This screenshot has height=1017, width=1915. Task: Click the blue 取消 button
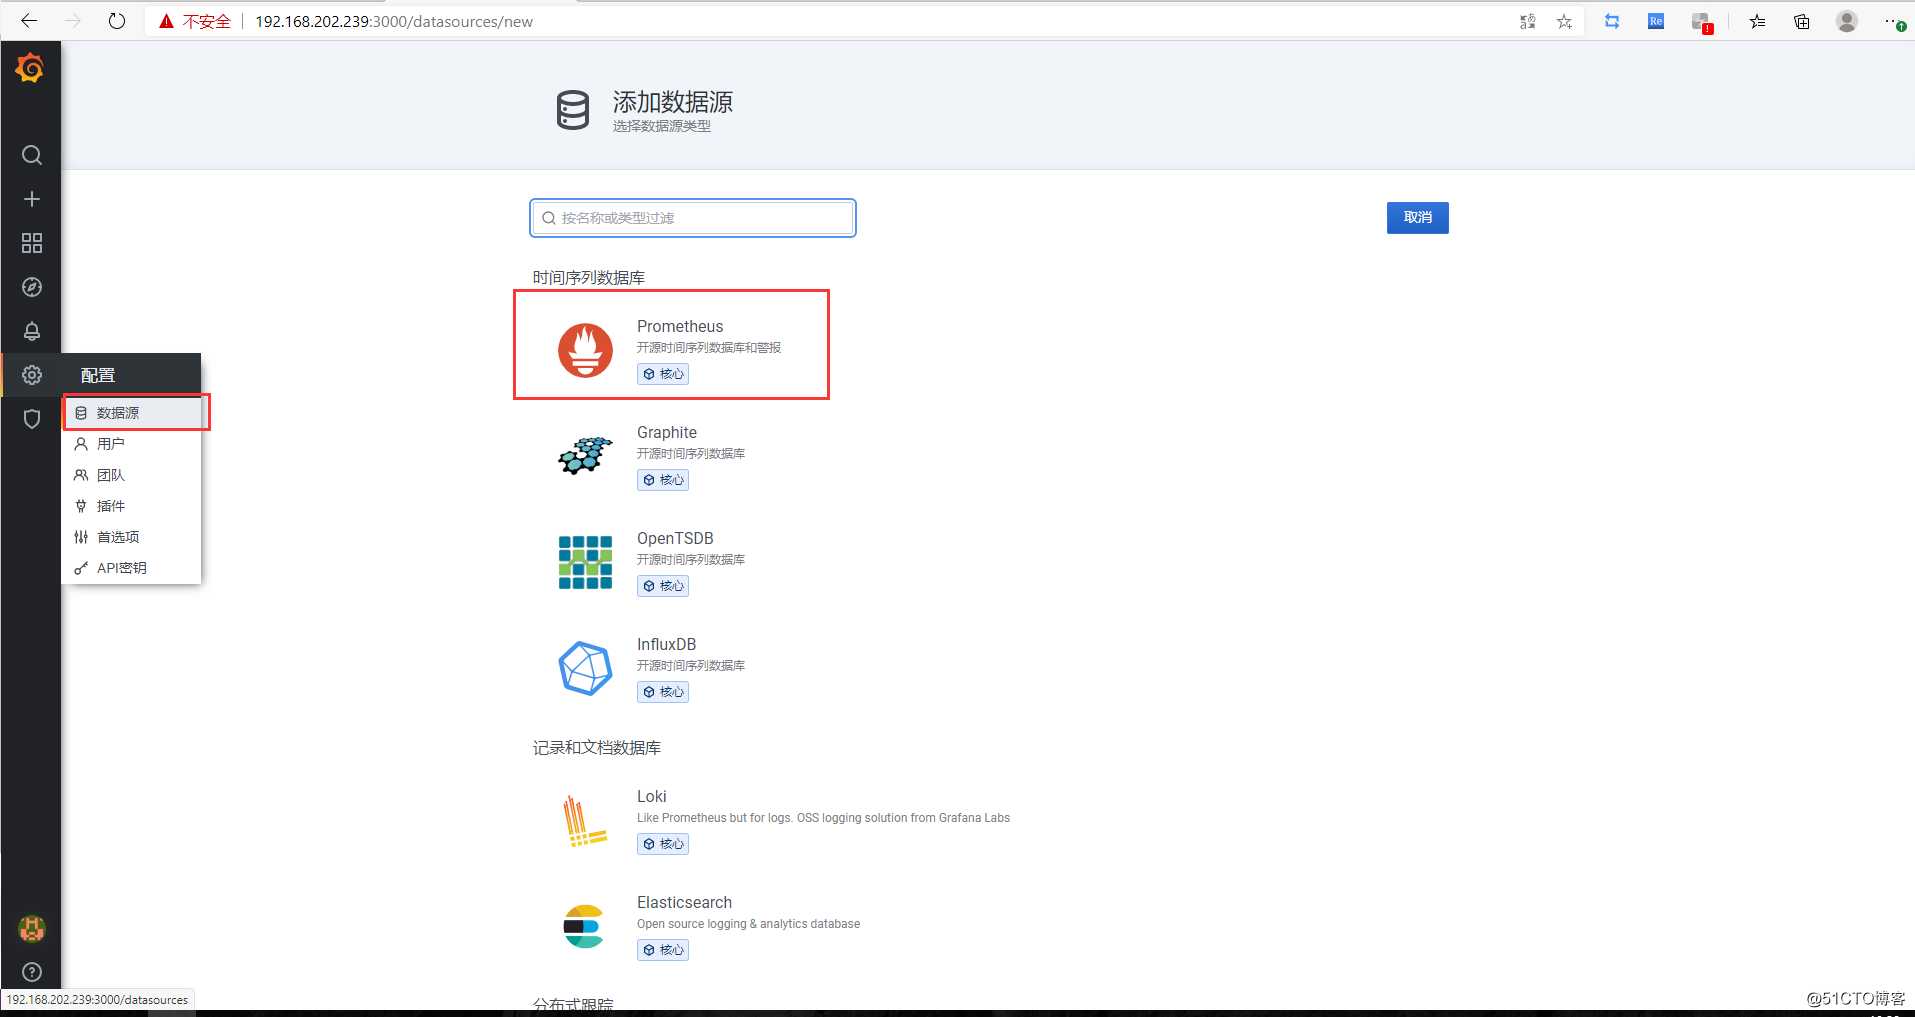(x=1417, y=218)
